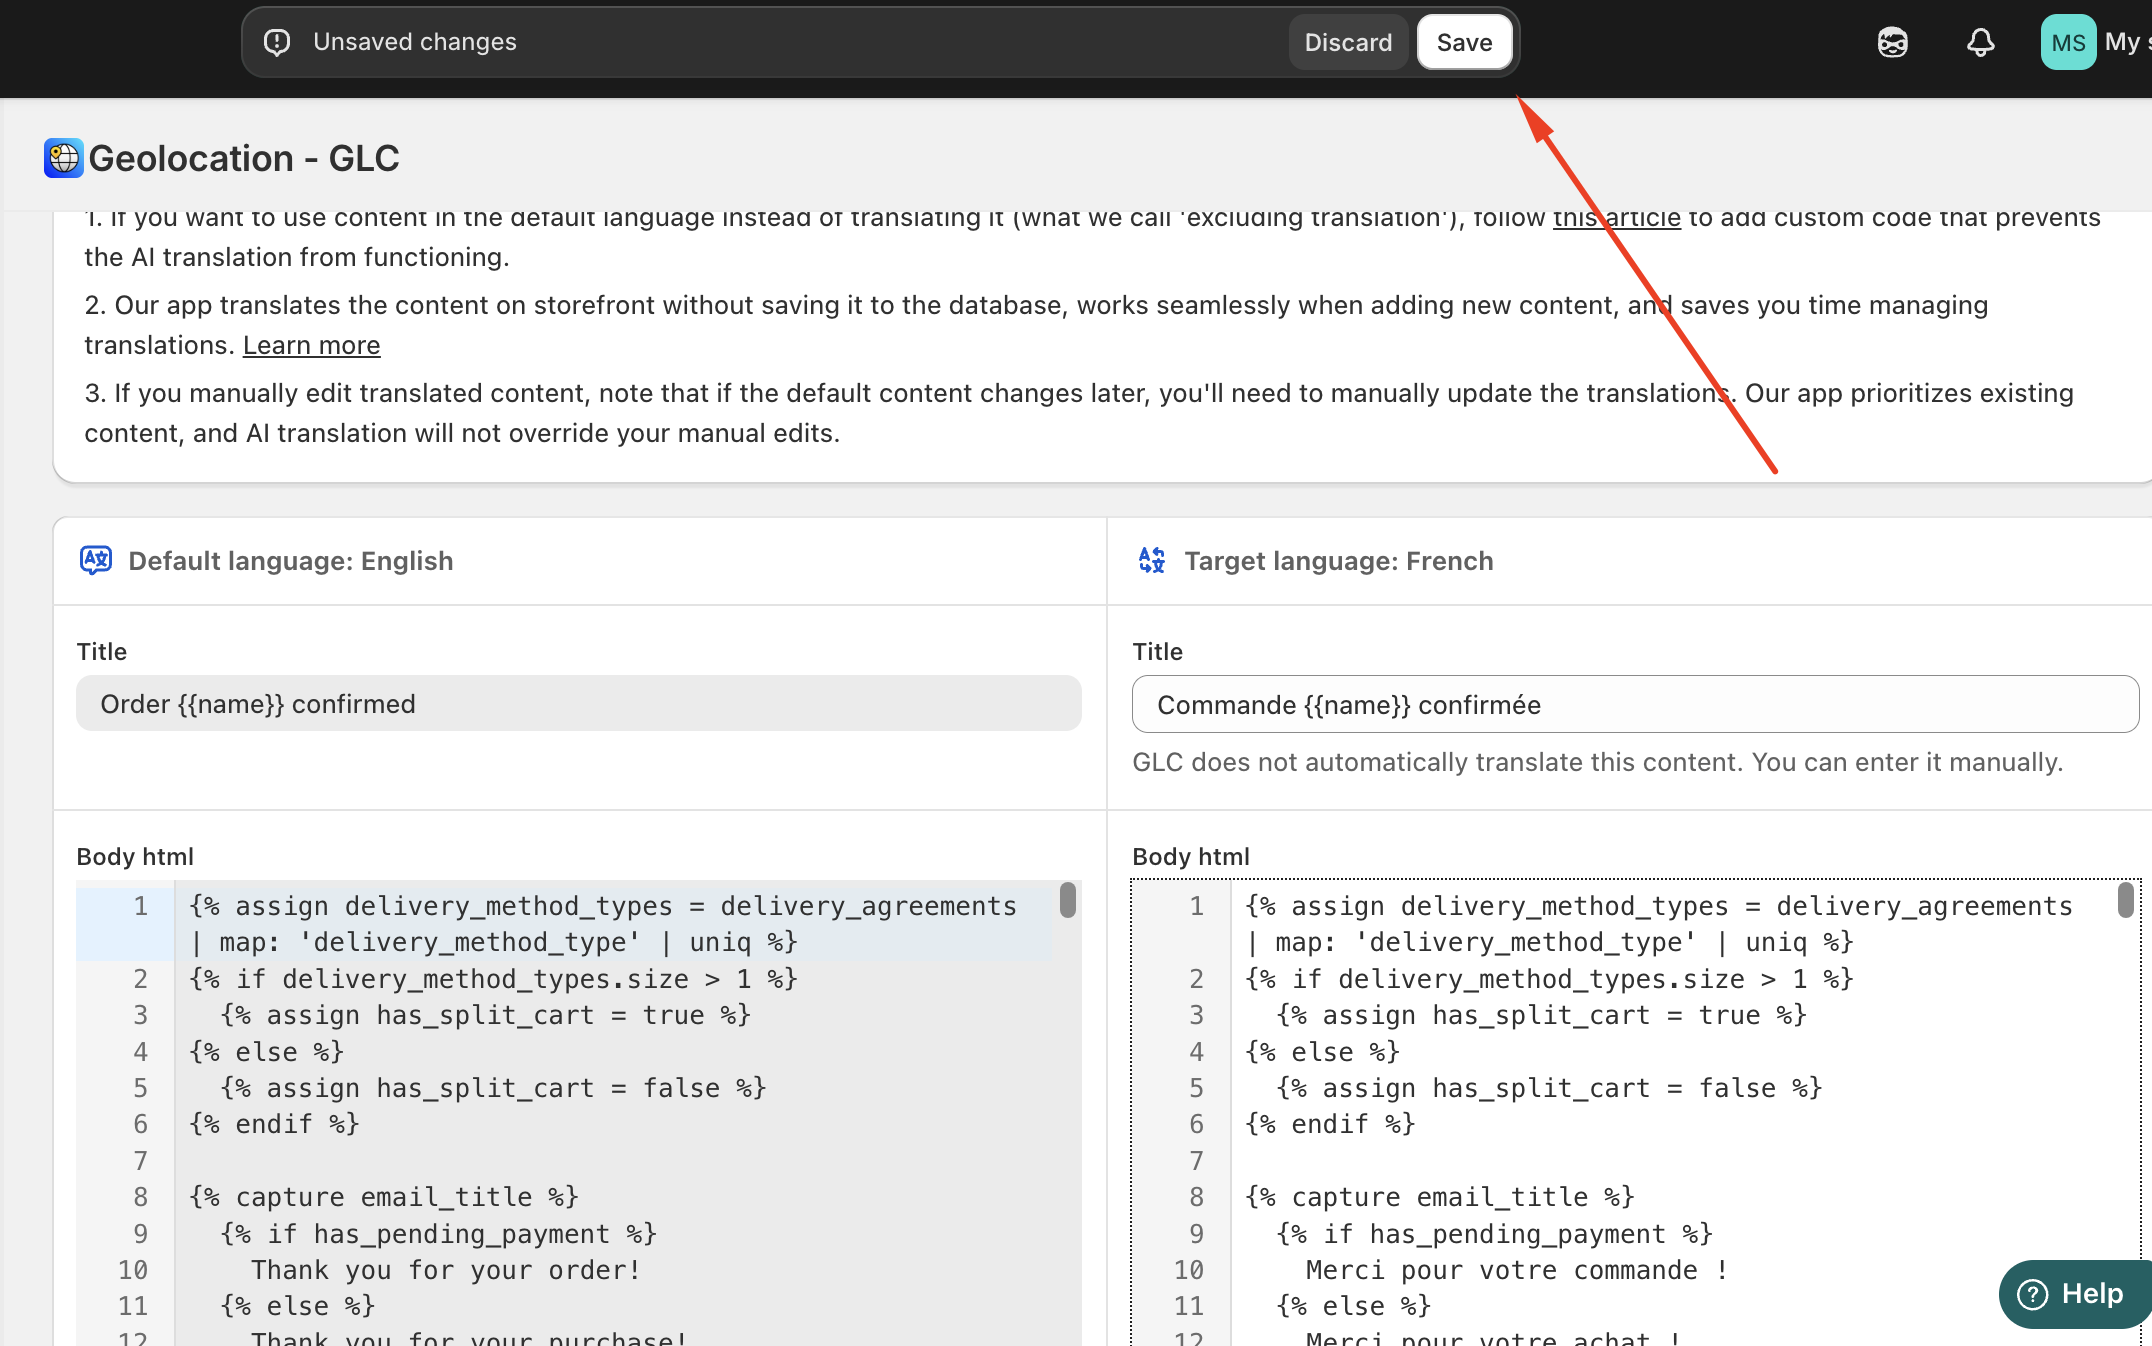Save the unsaved changes

click(1464, 42)
